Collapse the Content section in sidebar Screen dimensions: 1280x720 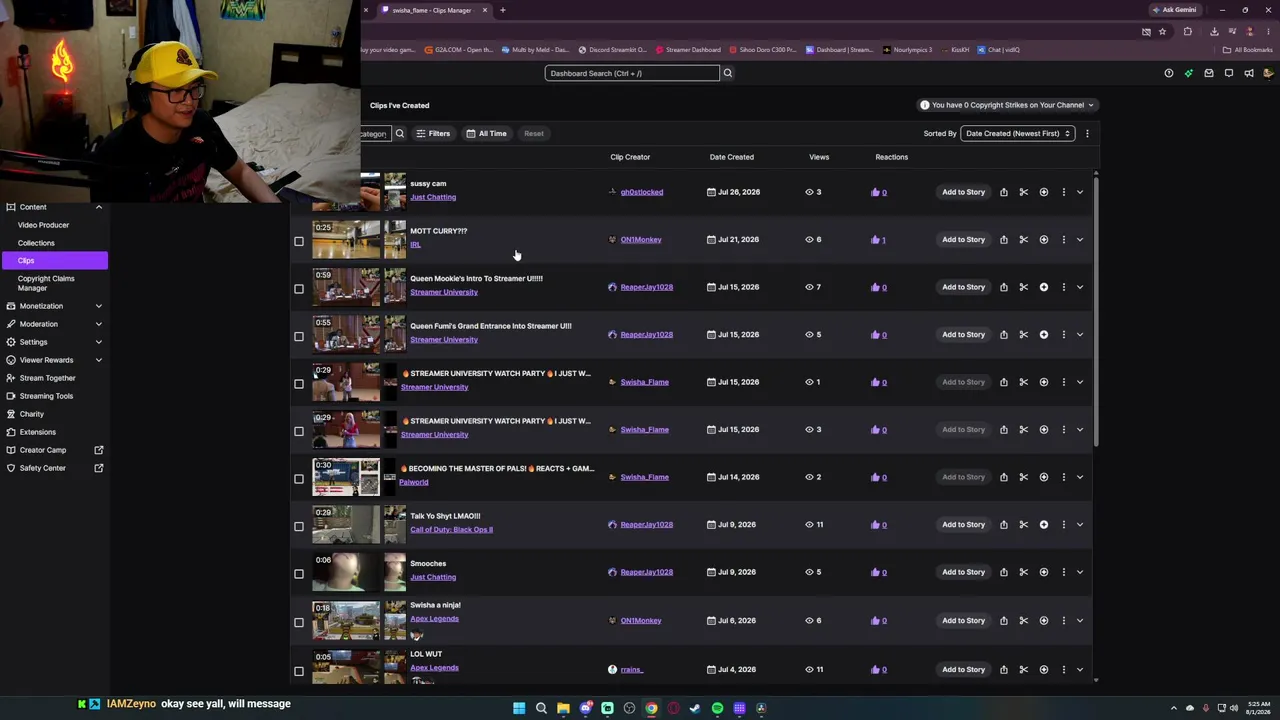98,207
